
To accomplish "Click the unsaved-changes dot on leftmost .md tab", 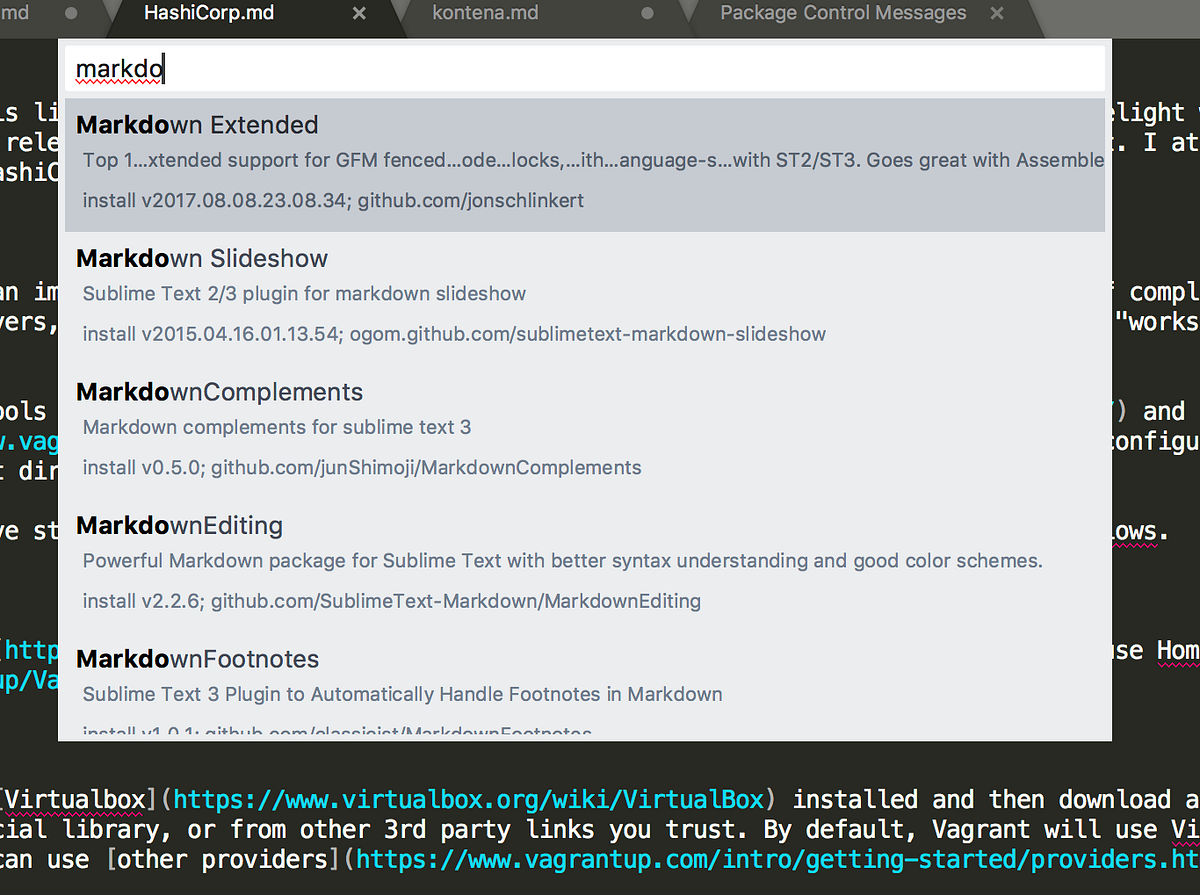I will (x=69, y=13).
